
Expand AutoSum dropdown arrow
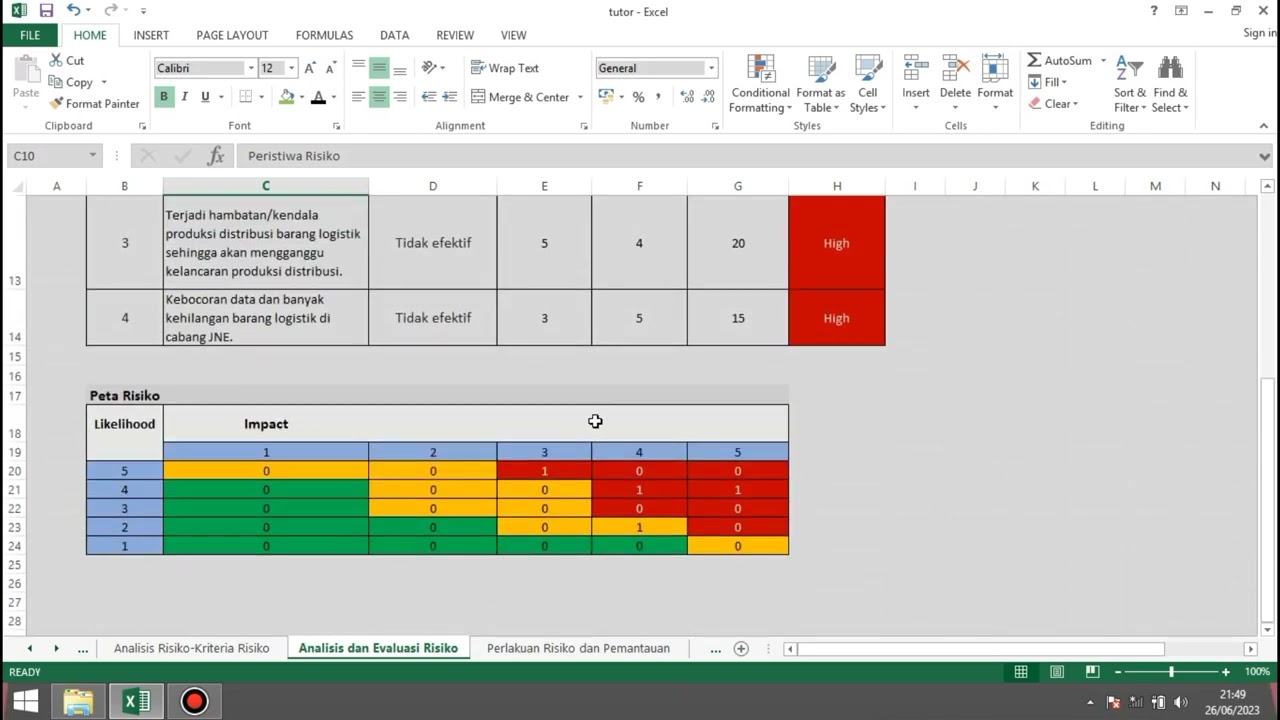[1104, 61]
